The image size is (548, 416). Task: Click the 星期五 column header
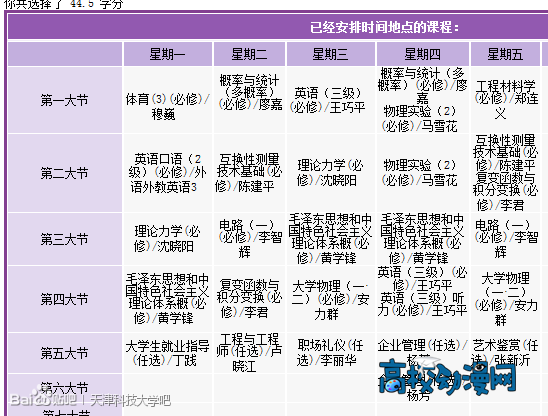click(x=505, y=54)
